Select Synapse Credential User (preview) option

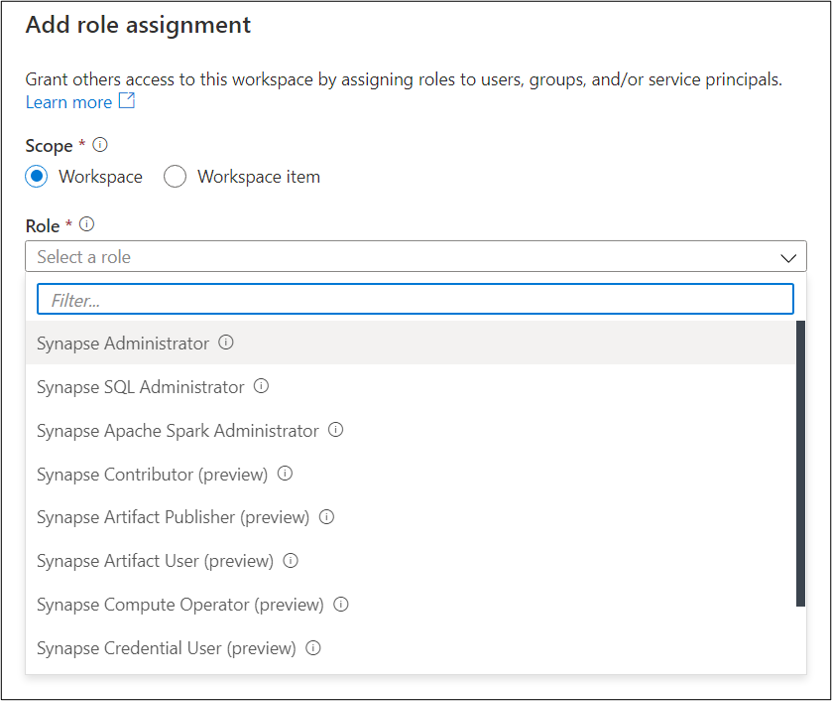click(x=166, y=648)
